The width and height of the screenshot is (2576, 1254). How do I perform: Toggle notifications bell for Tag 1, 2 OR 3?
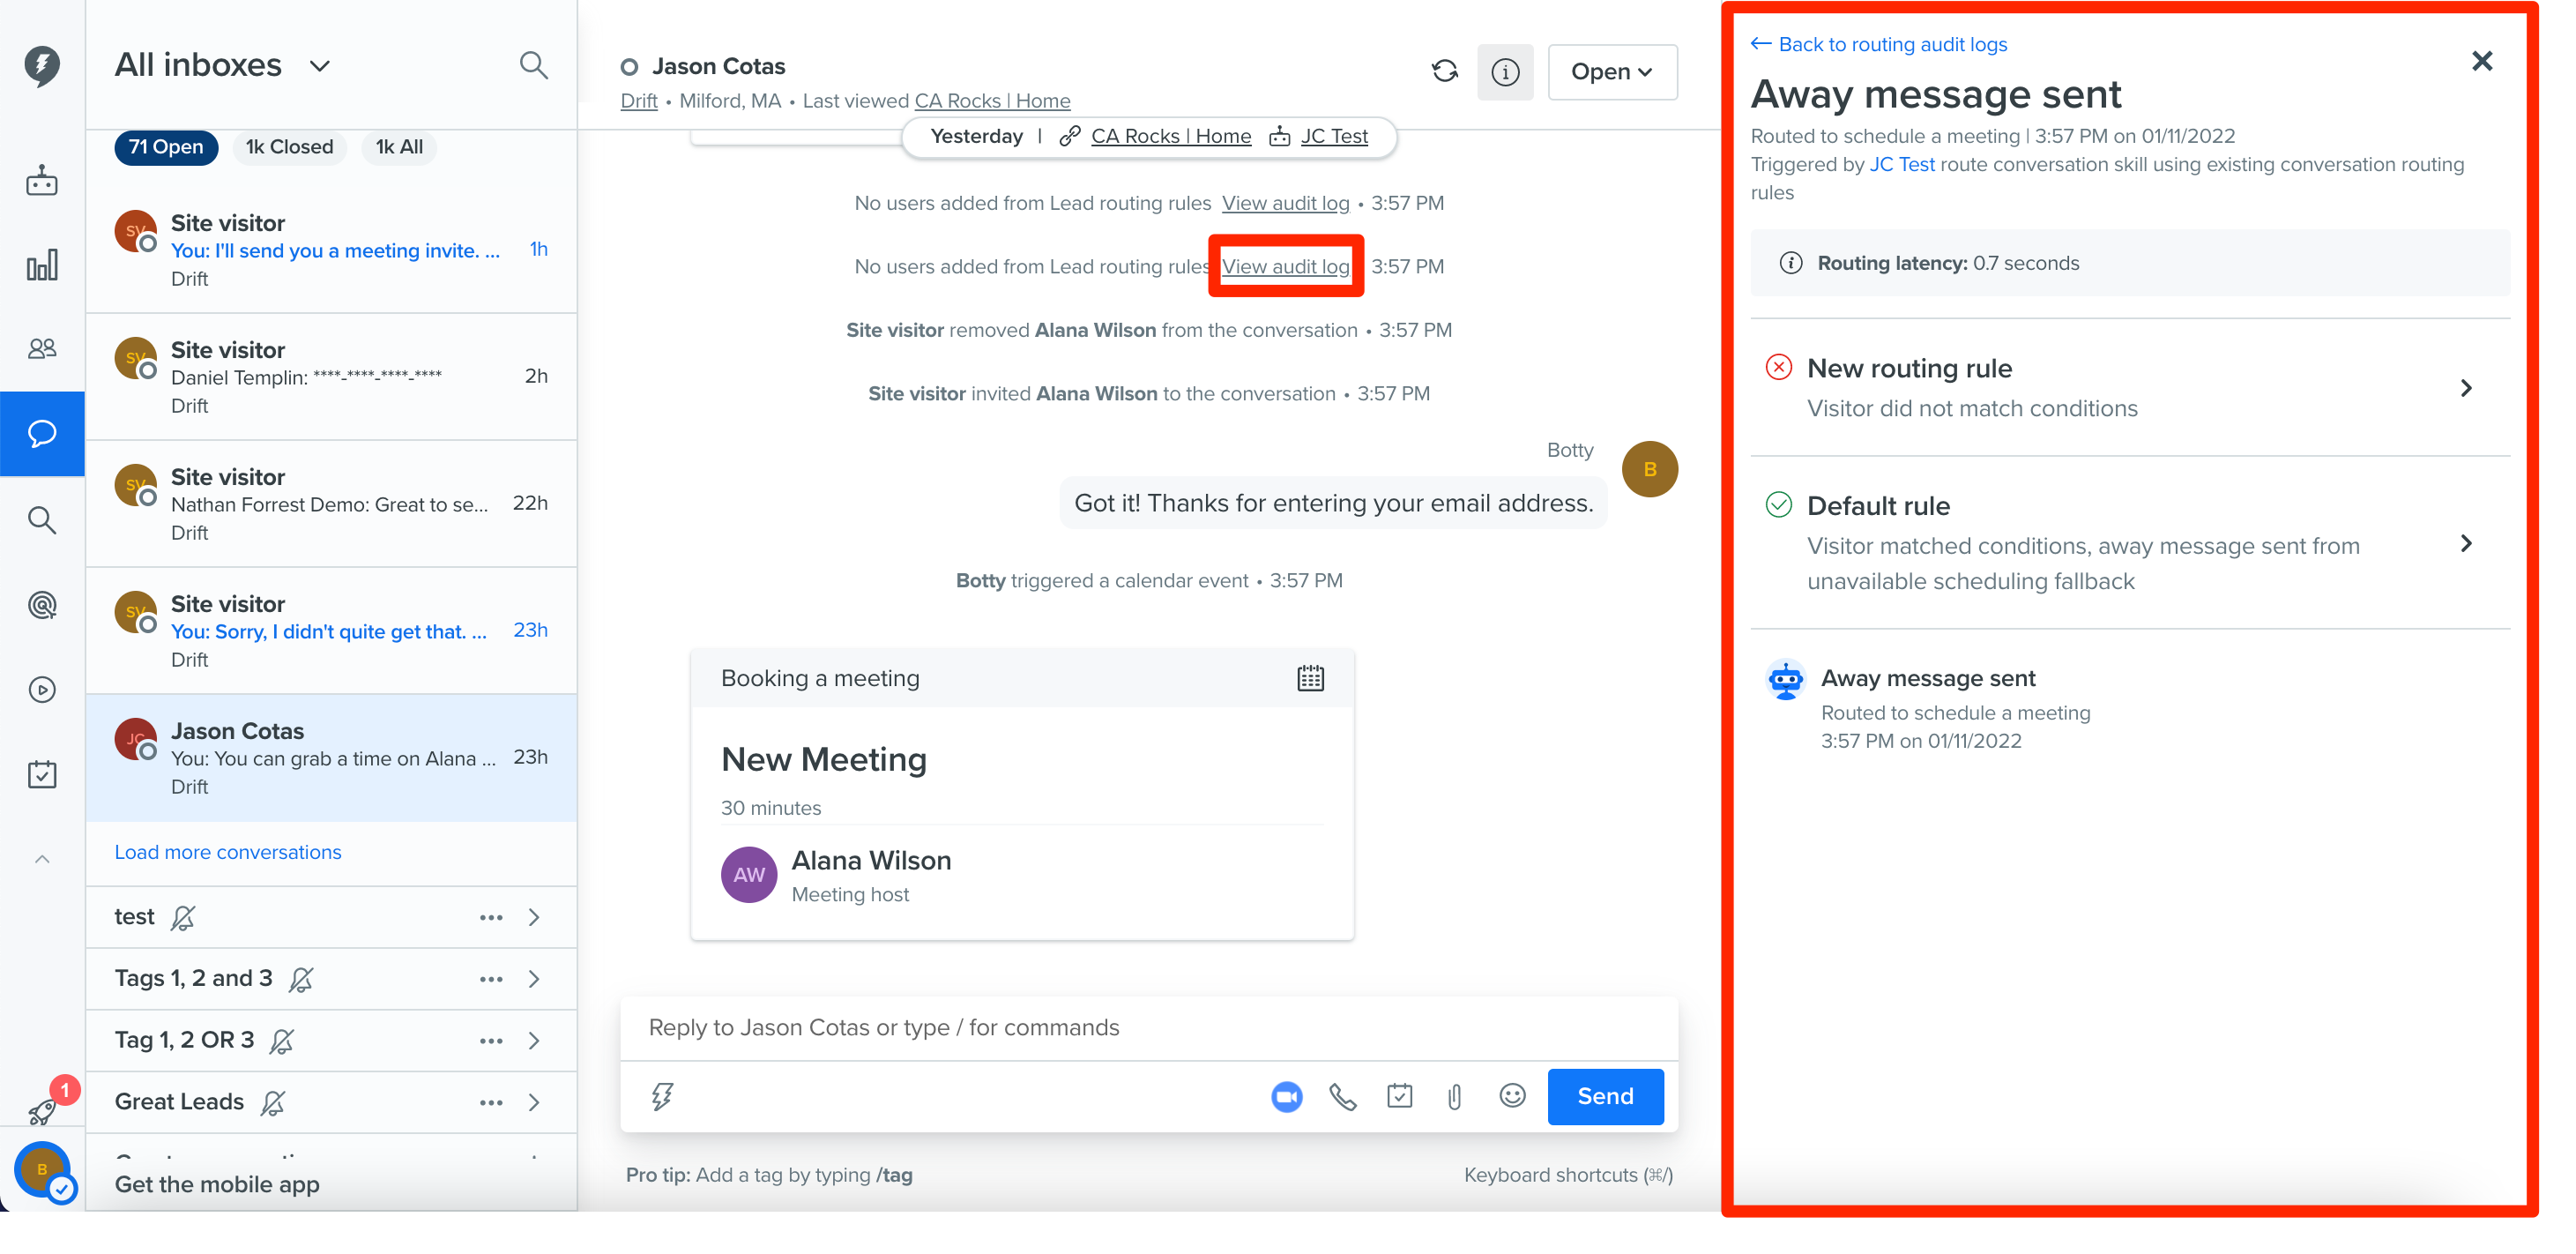point(282,1041)
